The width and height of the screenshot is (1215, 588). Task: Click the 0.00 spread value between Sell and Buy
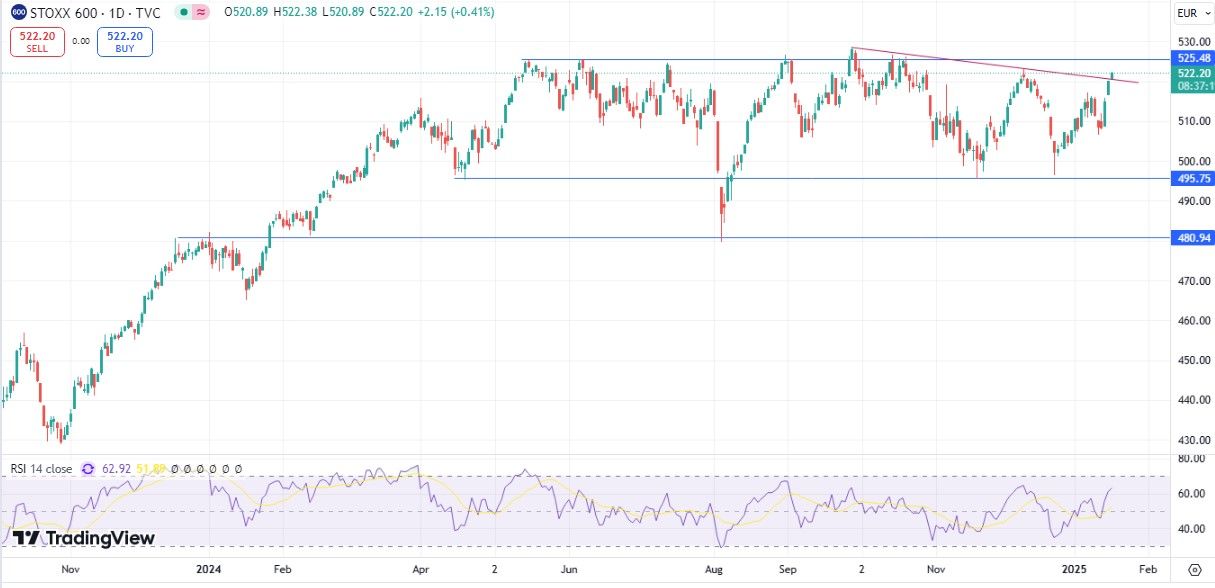tap(81, 42)
